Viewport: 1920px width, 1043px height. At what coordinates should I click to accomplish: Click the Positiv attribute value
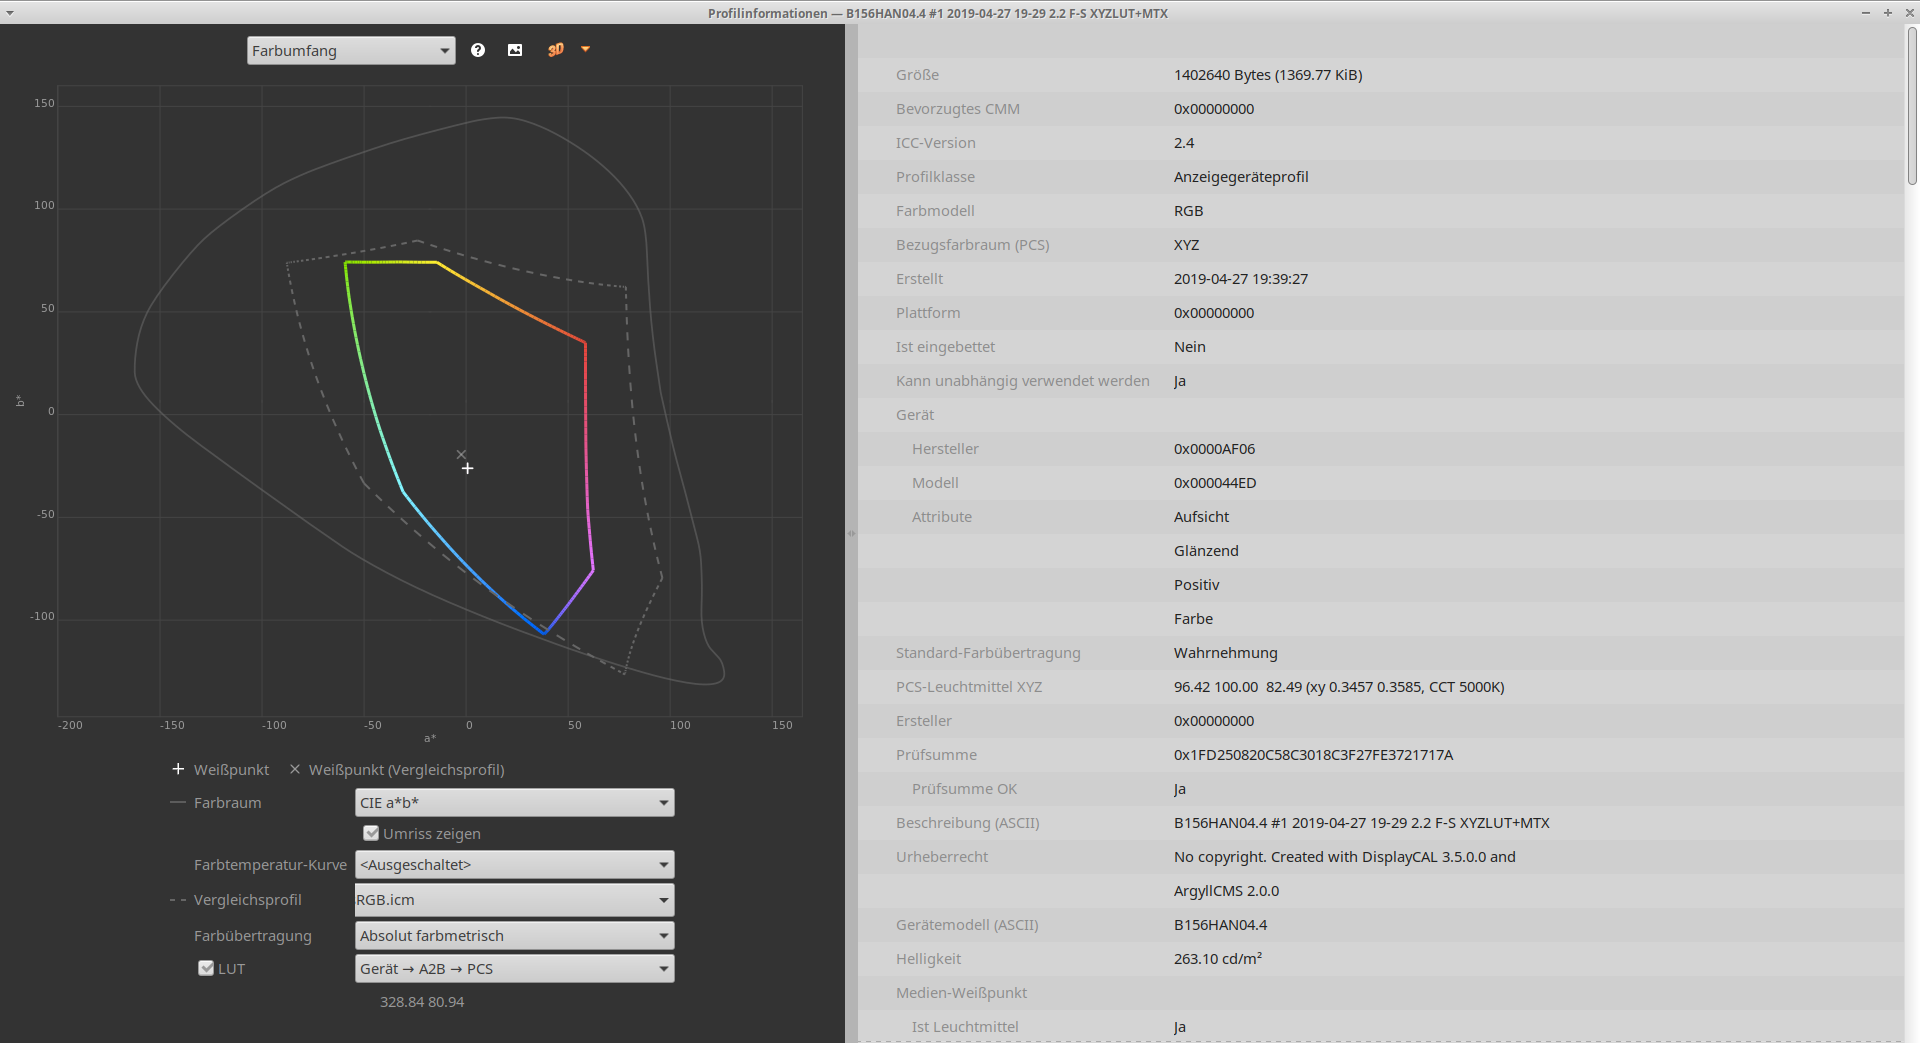coord(1196,585)
